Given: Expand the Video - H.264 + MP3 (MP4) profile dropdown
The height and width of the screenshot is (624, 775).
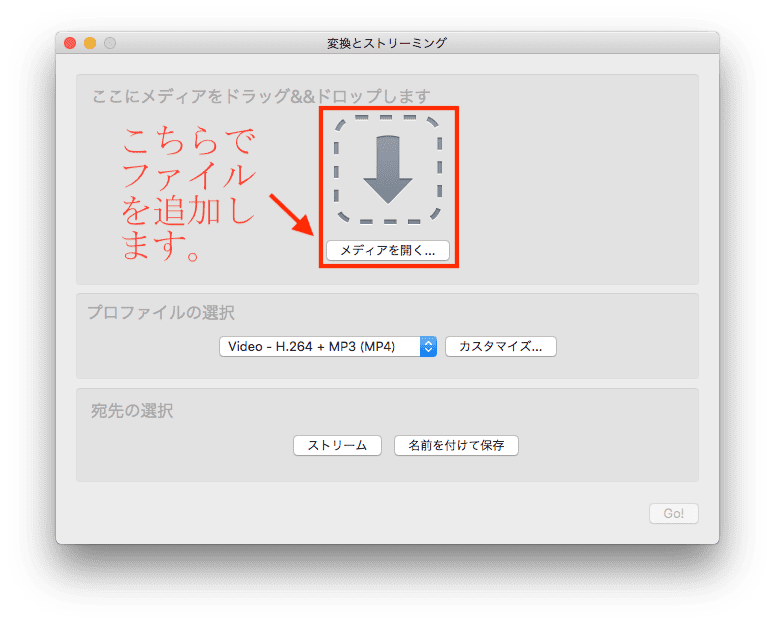Looking at the screenshot, I should tap(328, 347).
